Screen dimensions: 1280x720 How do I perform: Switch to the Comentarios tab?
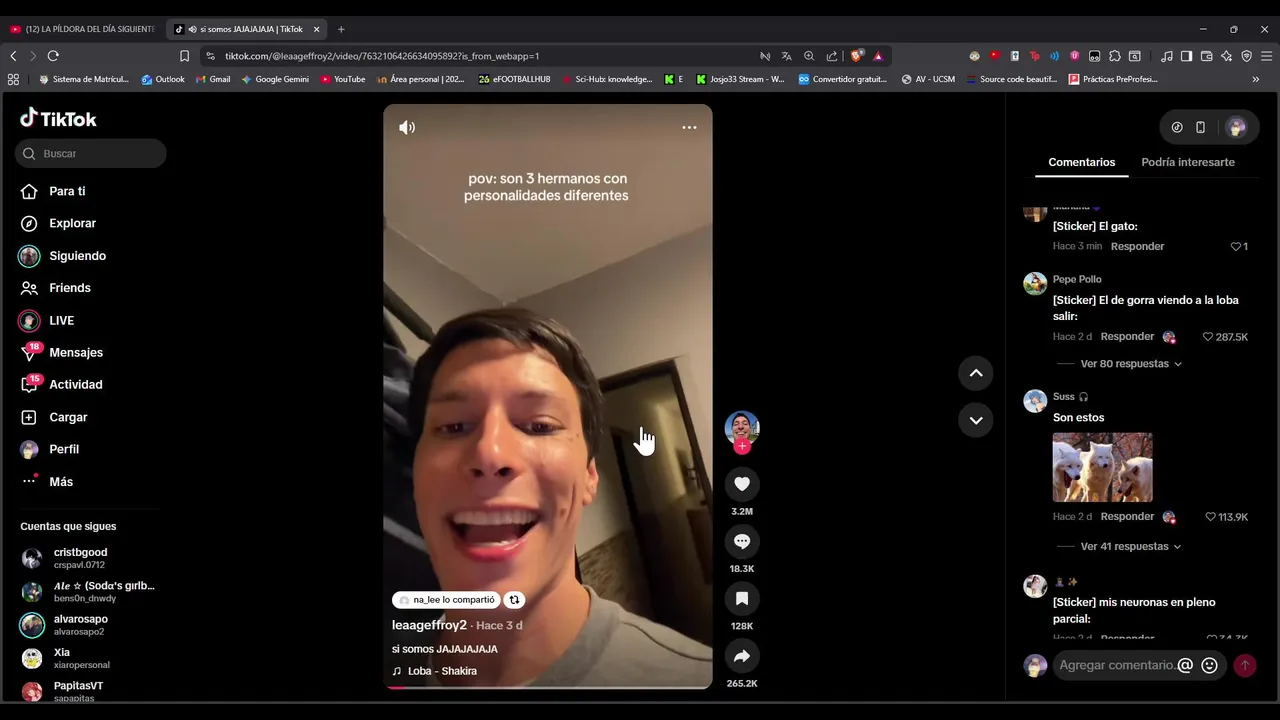(1081, 162)
